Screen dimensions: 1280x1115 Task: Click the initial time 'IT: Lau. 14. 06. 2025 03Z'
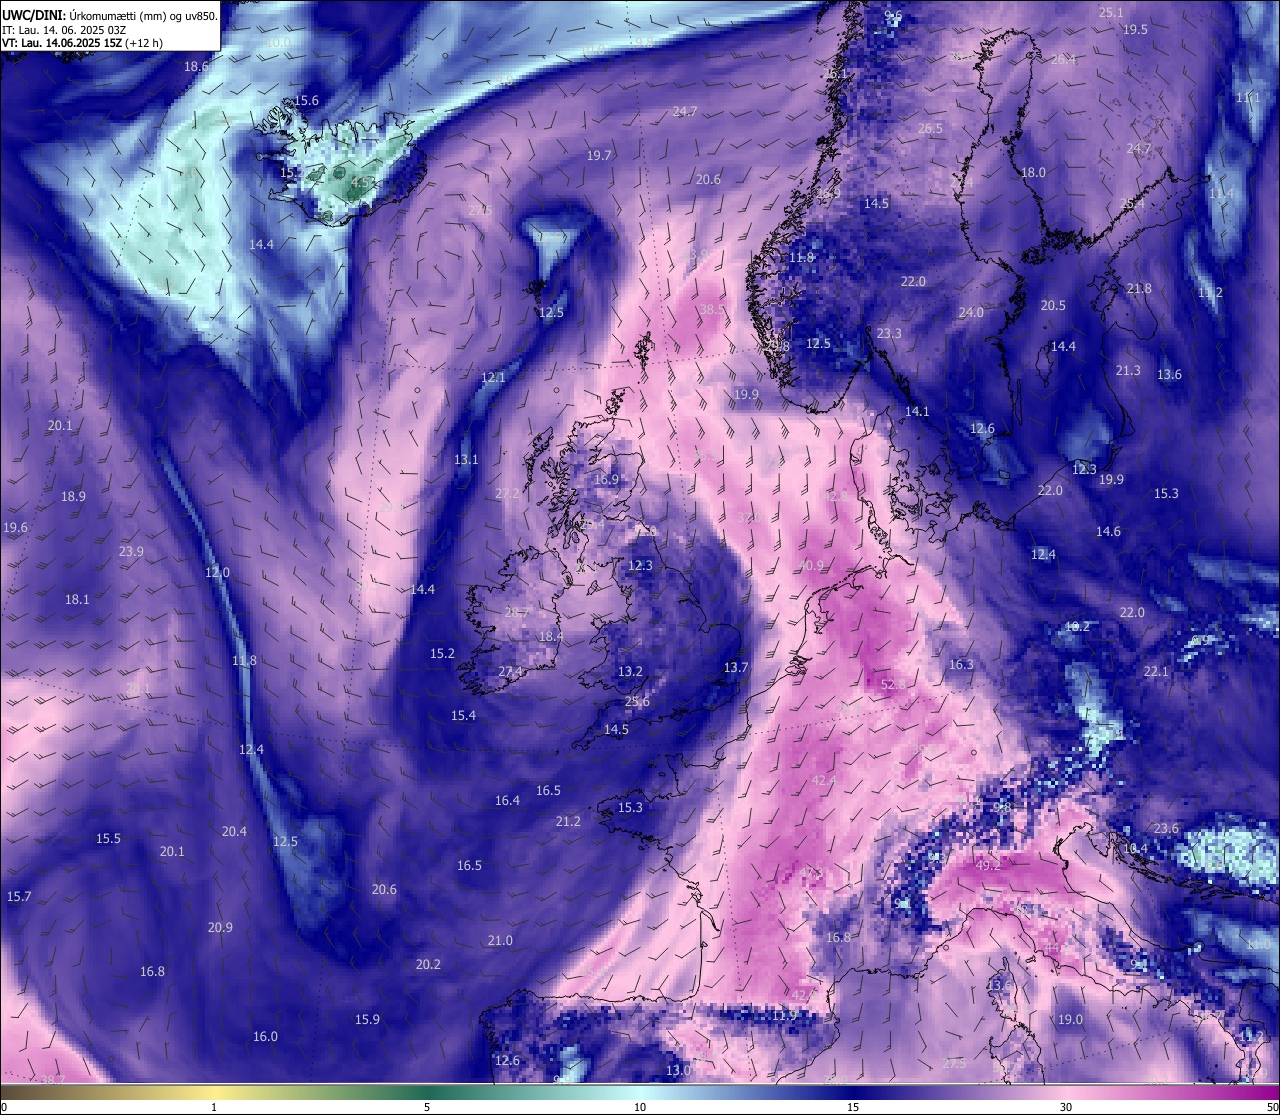[x=64, y=30]
